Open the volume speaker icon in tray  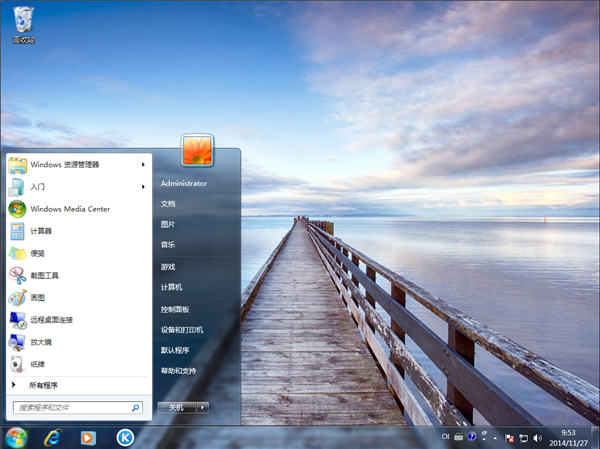[x=539, y=437]
